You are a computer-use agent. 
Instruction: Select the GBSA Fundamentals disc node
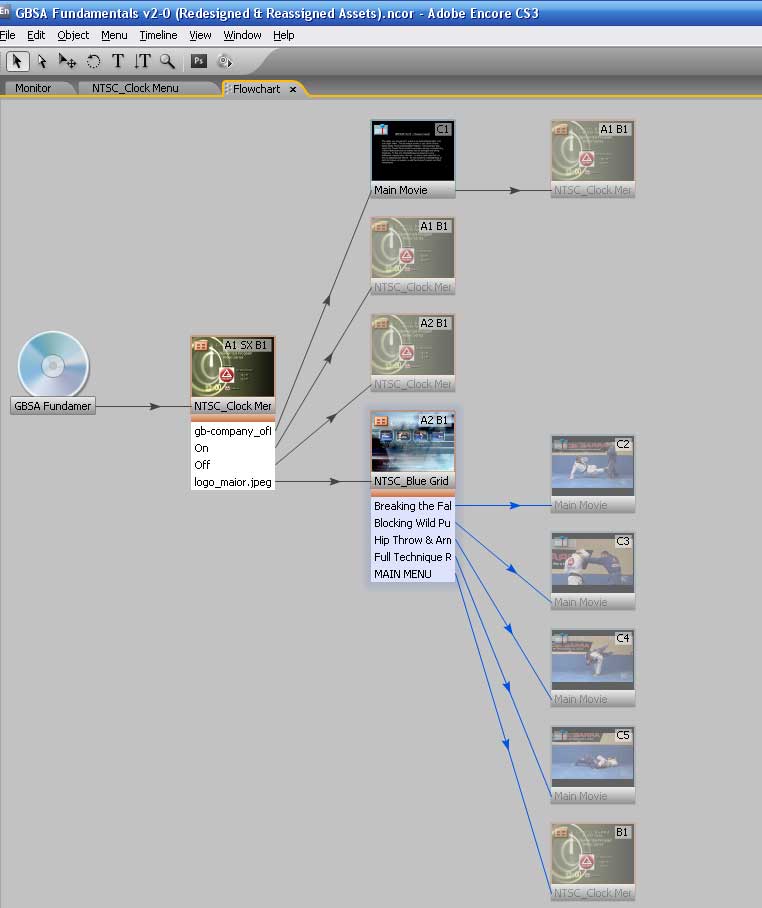[53, 372]
